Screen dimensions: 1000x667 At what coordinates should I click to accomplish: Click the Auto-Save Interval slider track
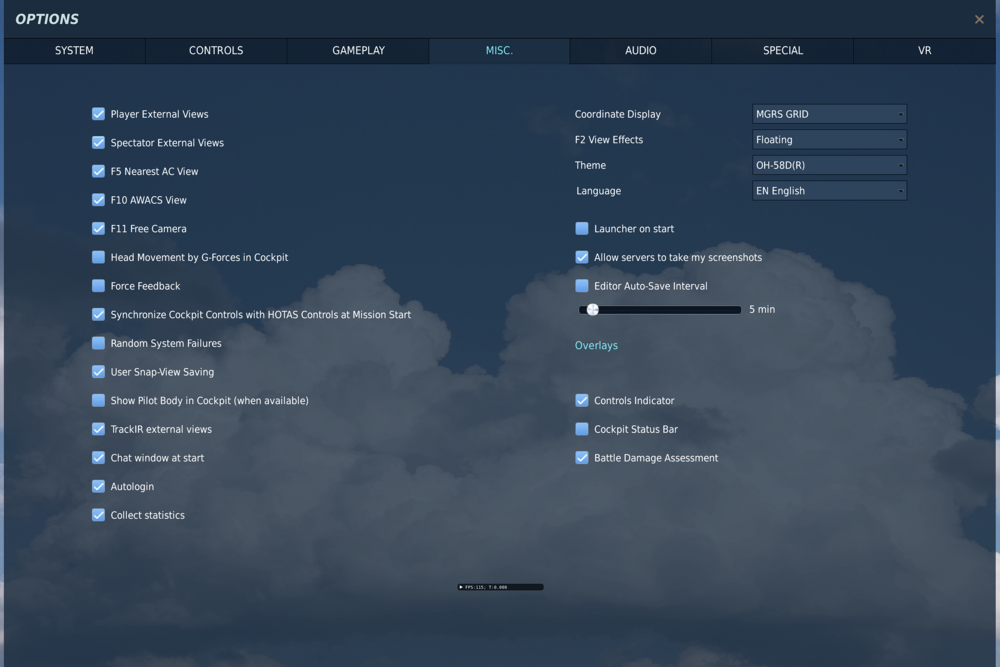pos(660,310)
